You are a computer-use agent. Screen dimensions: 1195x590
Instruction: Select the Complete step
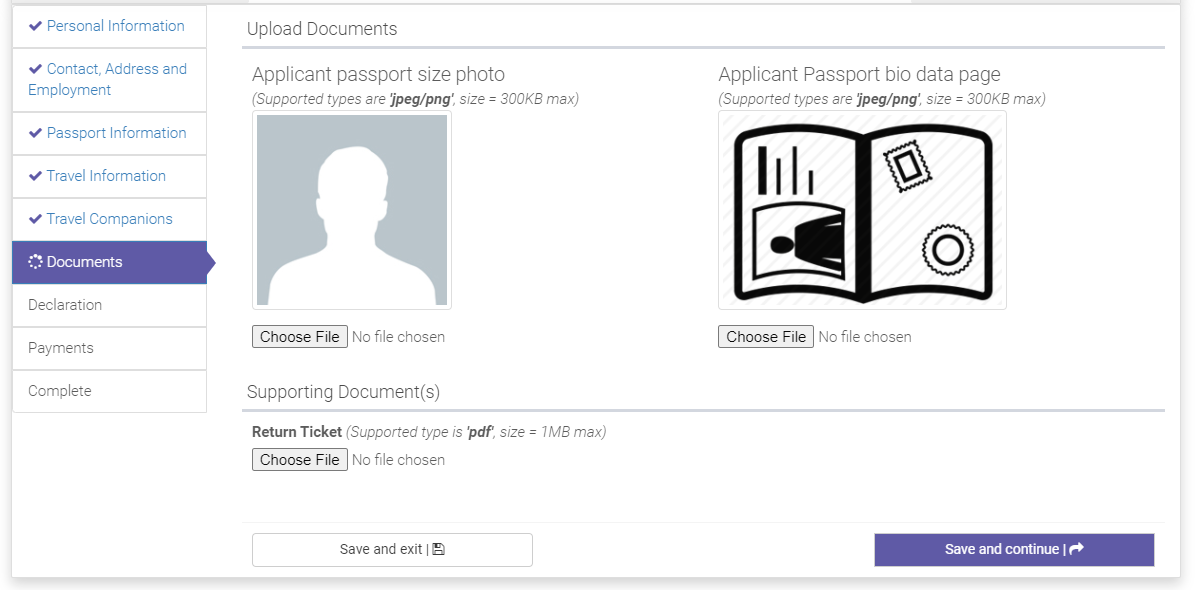[x=109, y=391]
